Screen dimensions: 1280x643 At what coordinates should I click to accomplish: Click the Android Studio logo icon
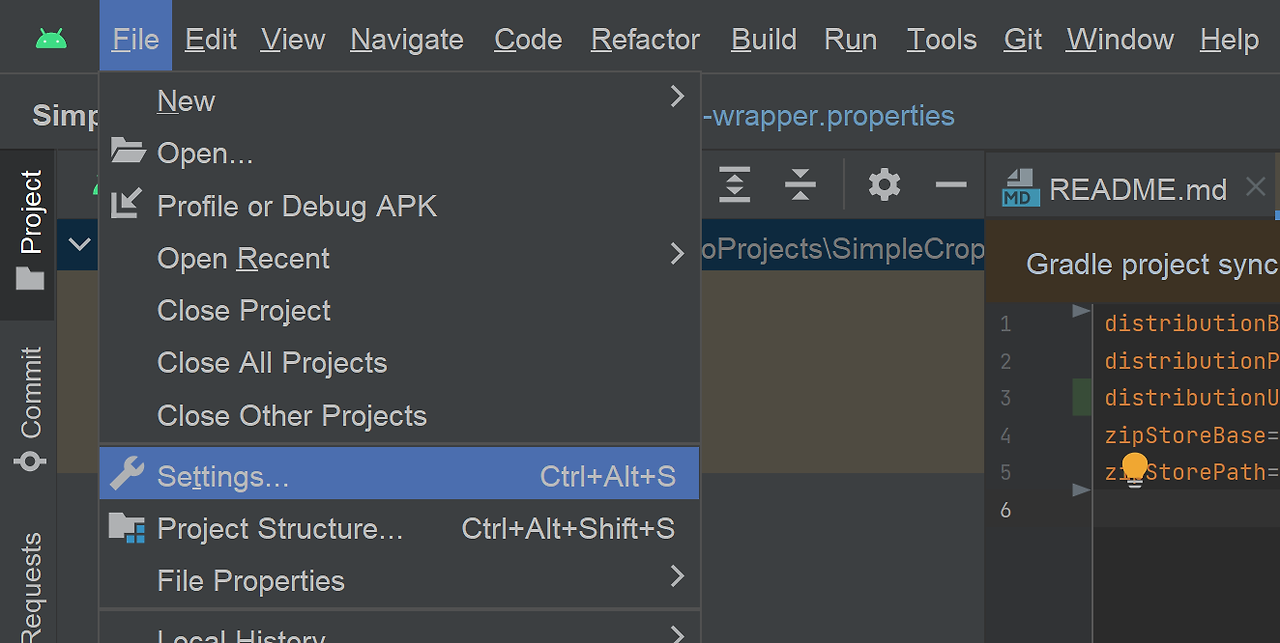coord(51,39)
